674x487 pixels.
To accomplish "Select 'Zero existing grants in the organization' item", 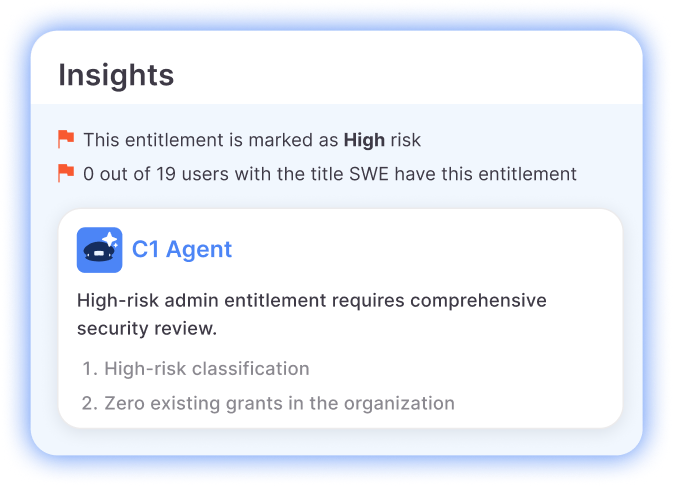I will pyautogui.click(x=279, y=404).
